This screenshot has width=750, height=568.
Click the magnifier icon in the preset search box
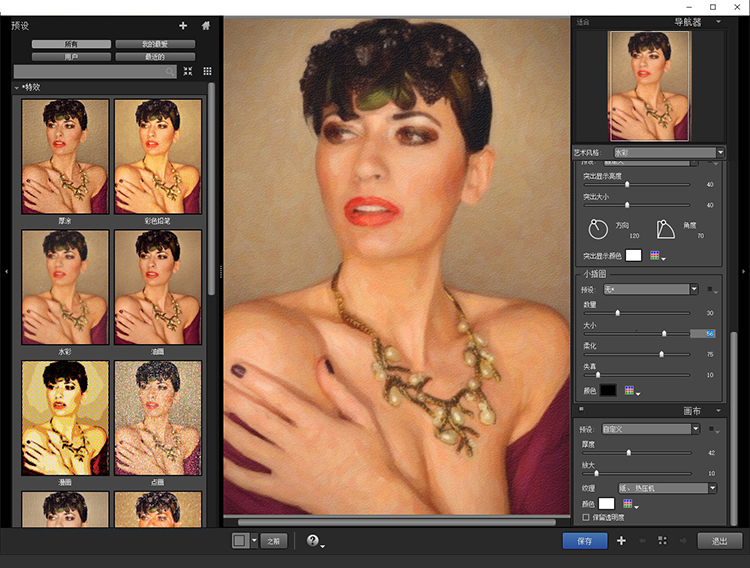170,72
